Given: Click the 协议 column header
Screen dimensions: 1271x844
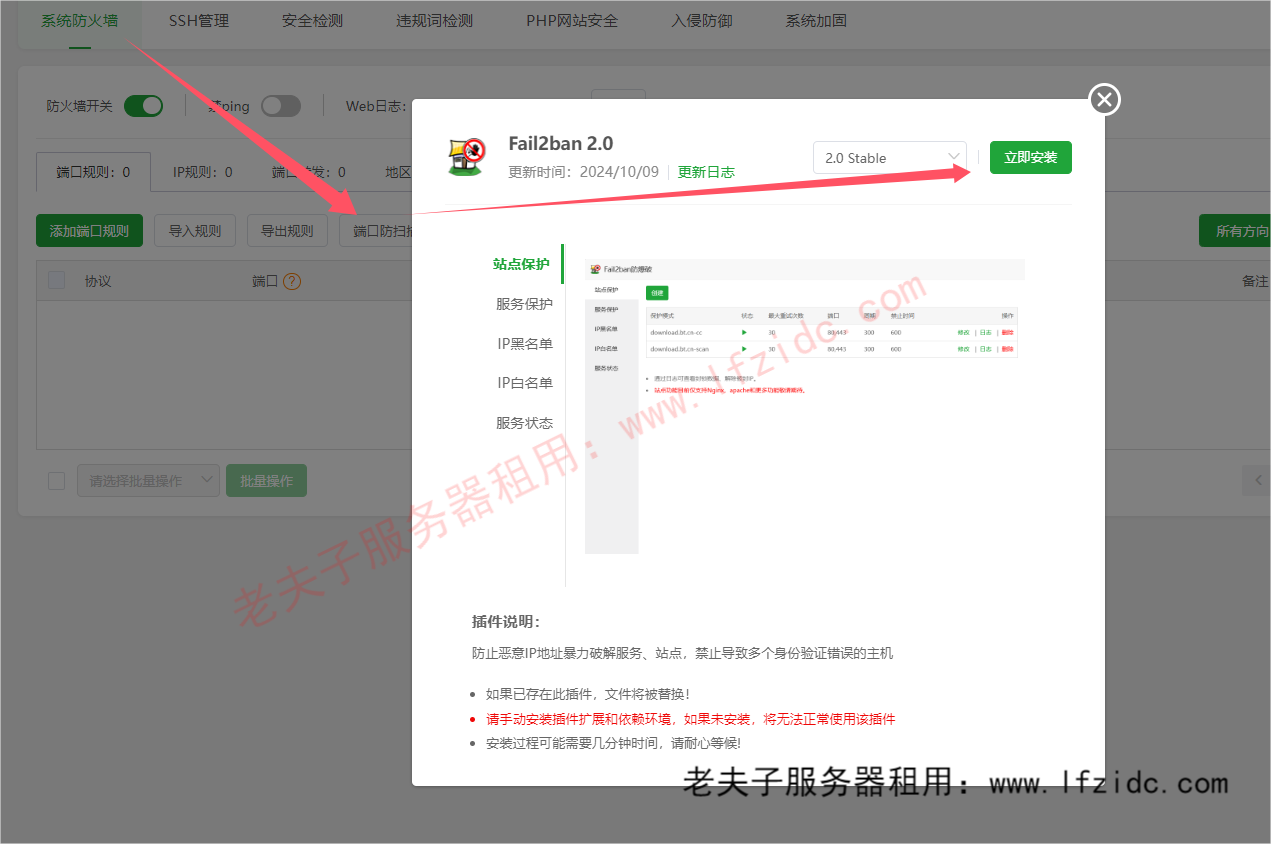Looking at the screenshot, I should (x=98, y=281).
